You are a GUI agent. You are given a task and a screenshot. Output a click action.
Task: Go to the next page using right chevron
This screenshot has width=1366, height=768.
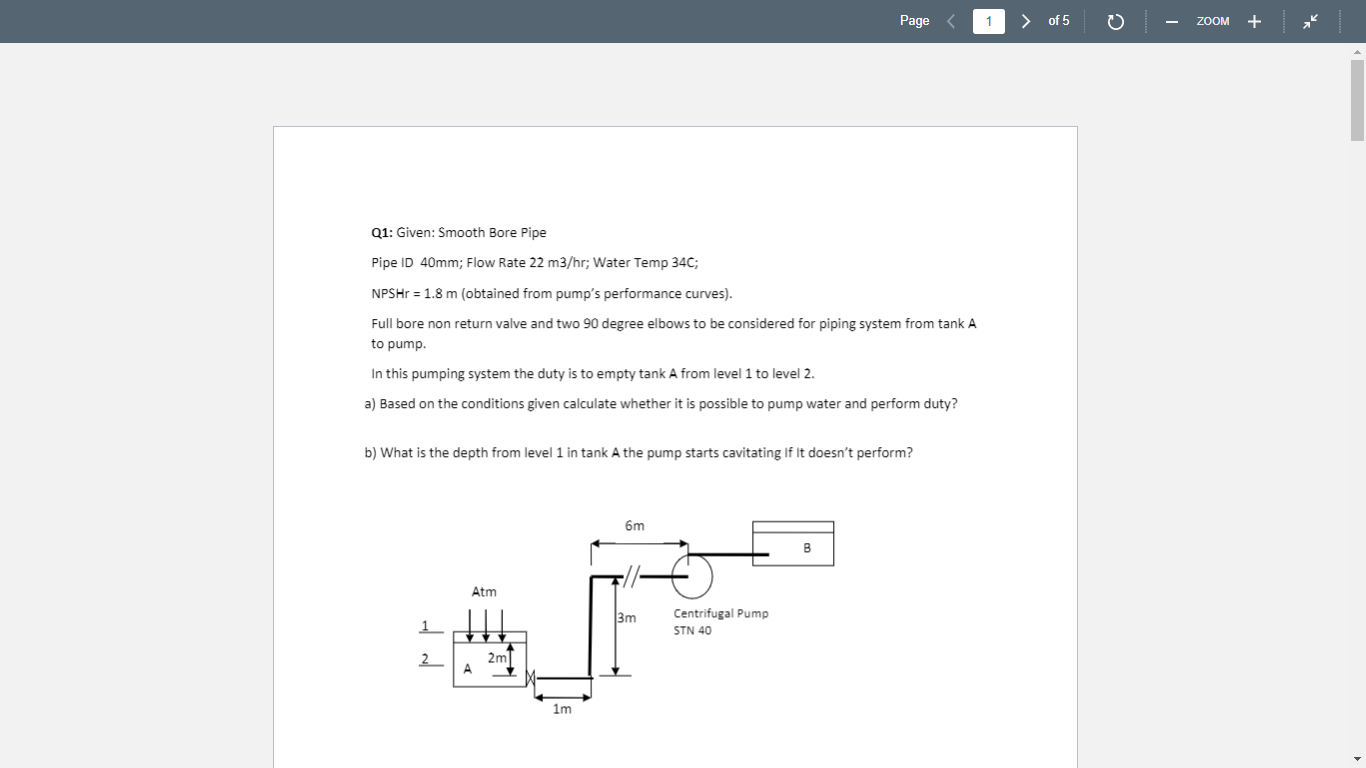(x=1025, y=20)
